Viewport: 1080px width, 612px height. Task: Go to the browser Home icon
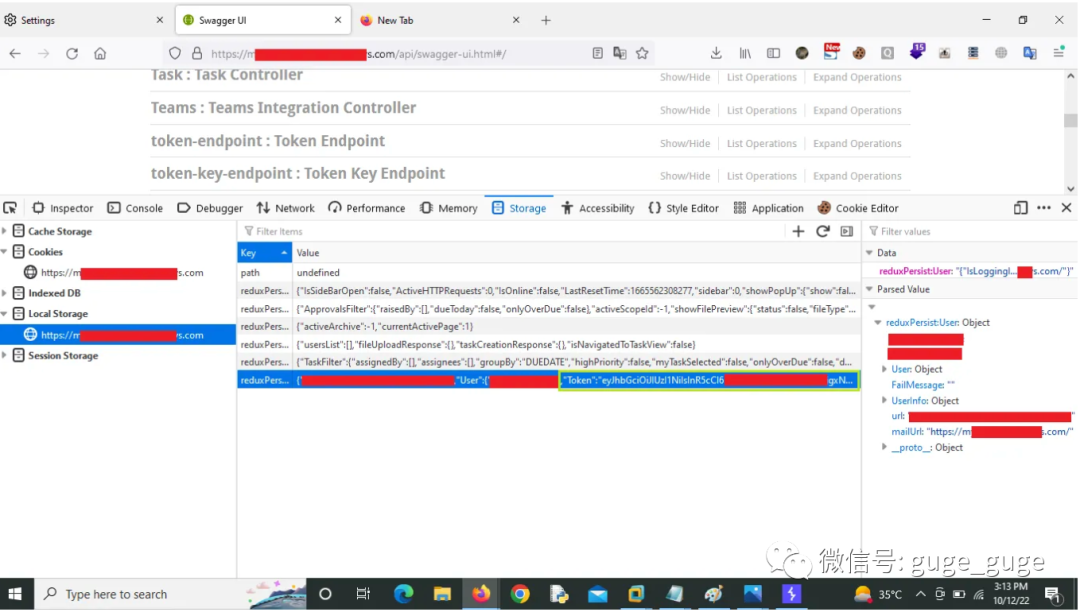point(100,54)
